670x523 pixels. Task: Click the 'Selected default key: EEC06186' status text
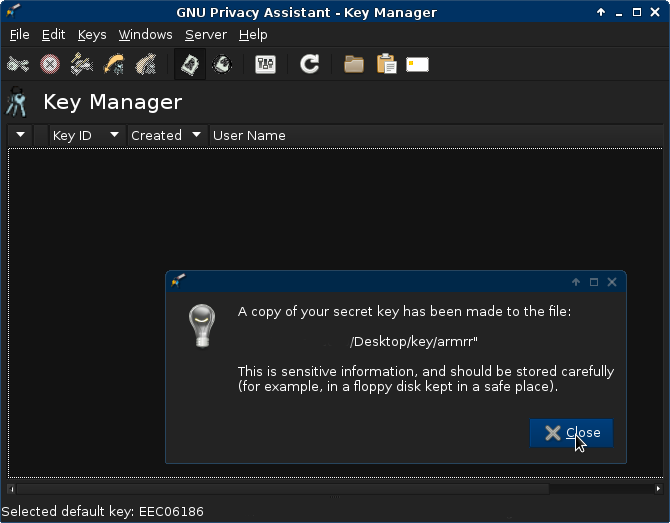tap(103, 511)
